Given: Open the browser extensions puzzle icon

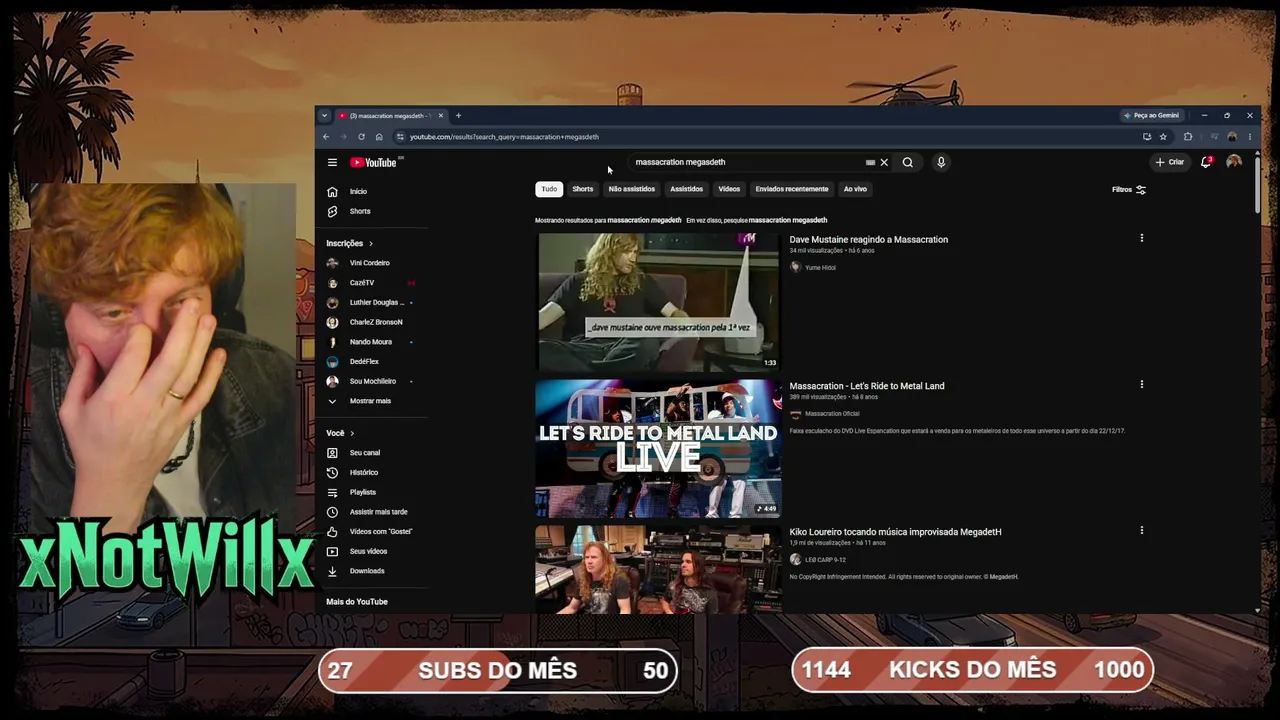Looking at the screenshot, I should (x=1188, y=137).
